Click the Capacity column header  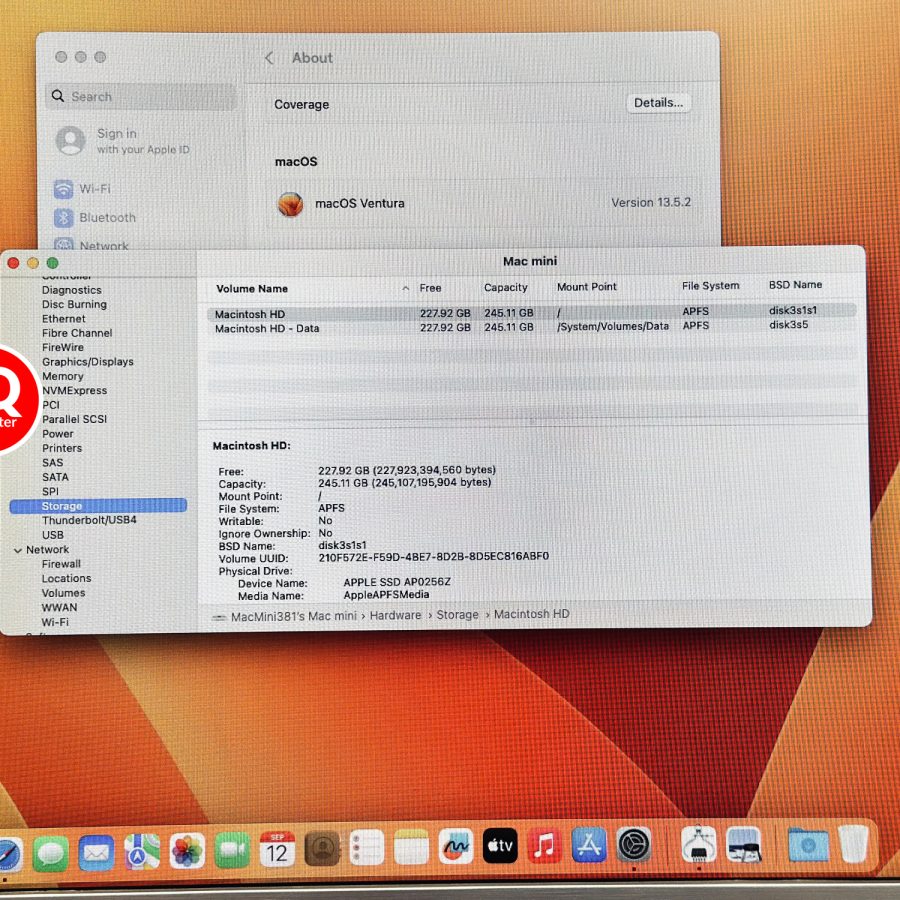pyautogui.click(x=506, y=288)
